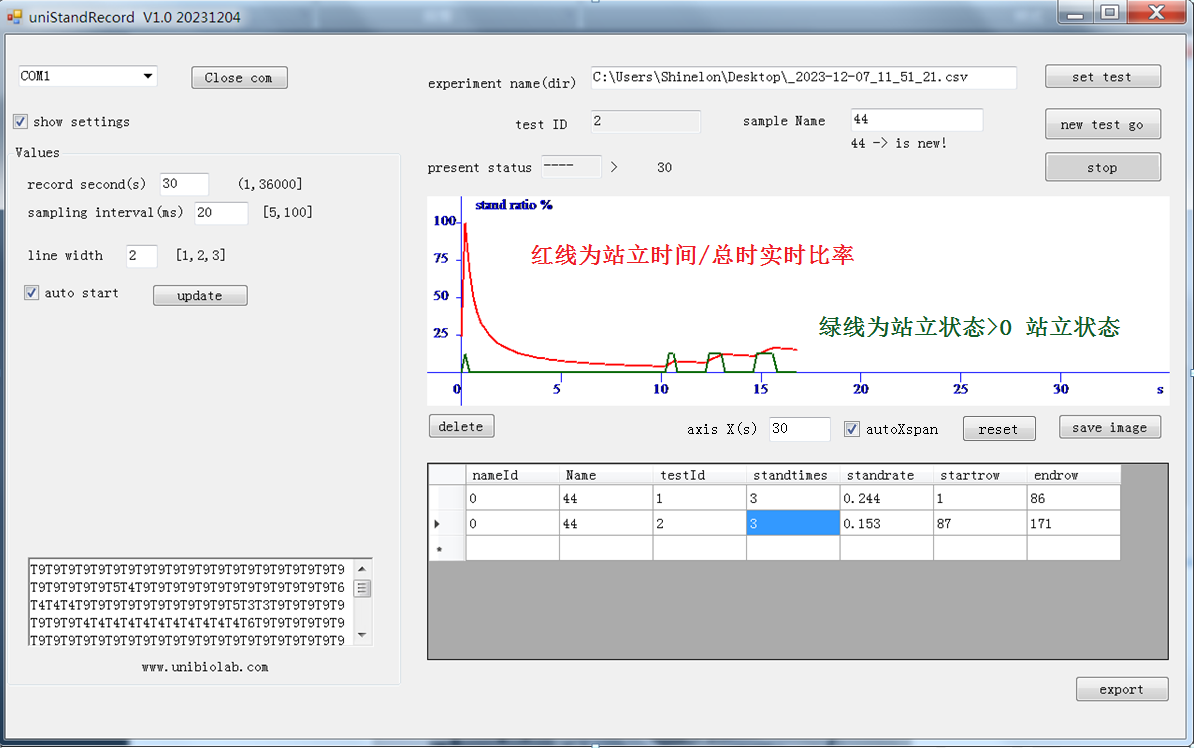
Task: Click the standrate column header
Action: 887,475
